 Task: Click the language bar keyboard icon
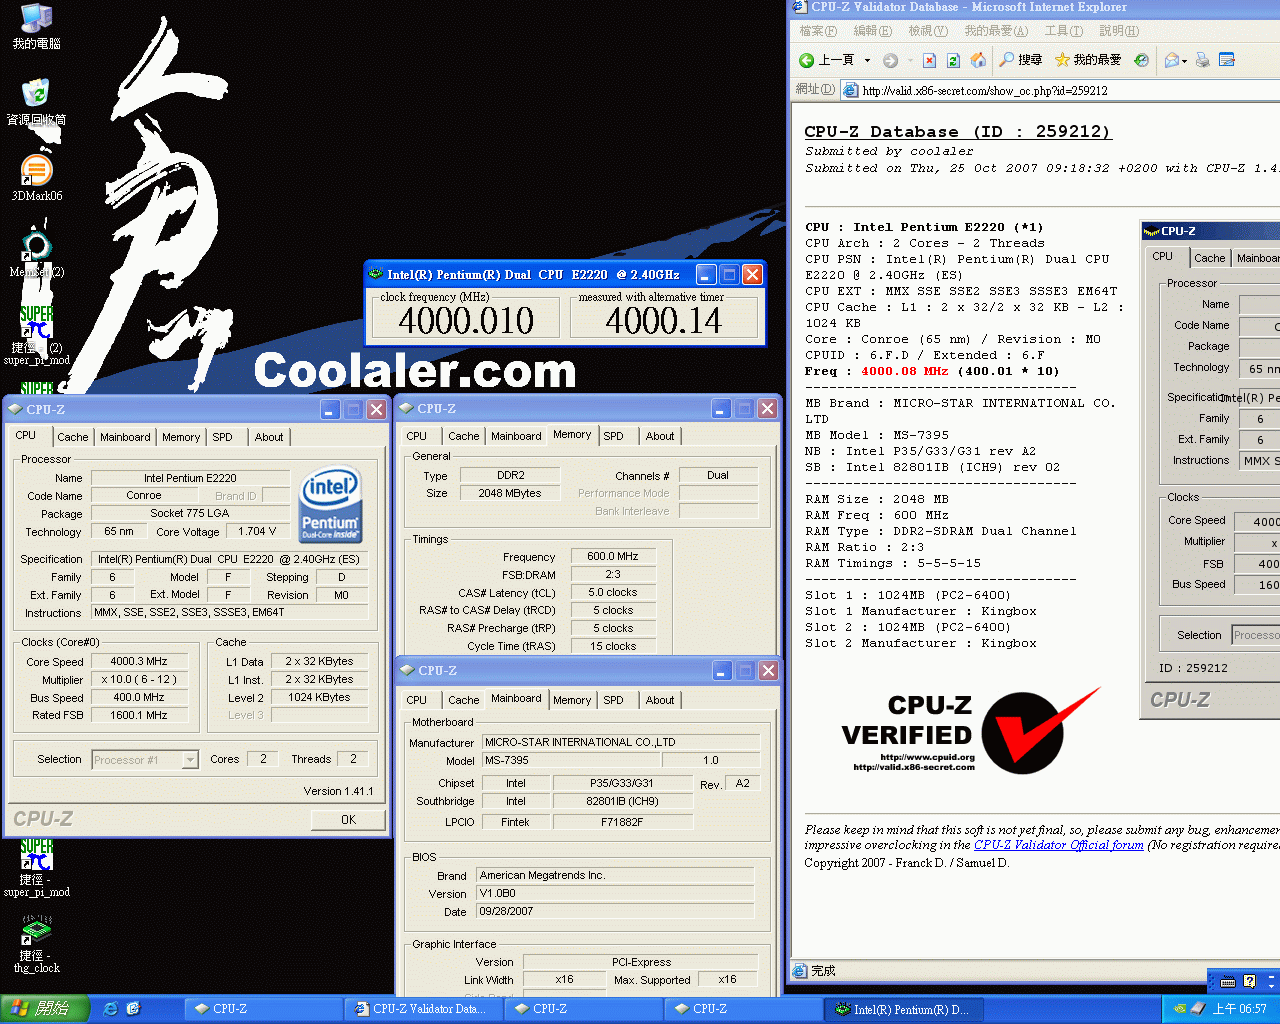click(x=1228, y=981)
